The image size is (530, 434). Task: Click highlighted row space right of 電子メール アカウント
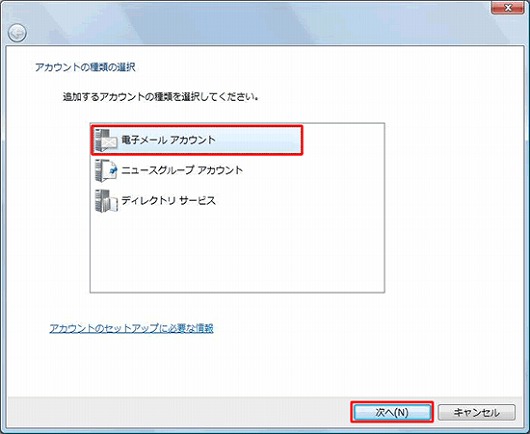coord(258,140)
